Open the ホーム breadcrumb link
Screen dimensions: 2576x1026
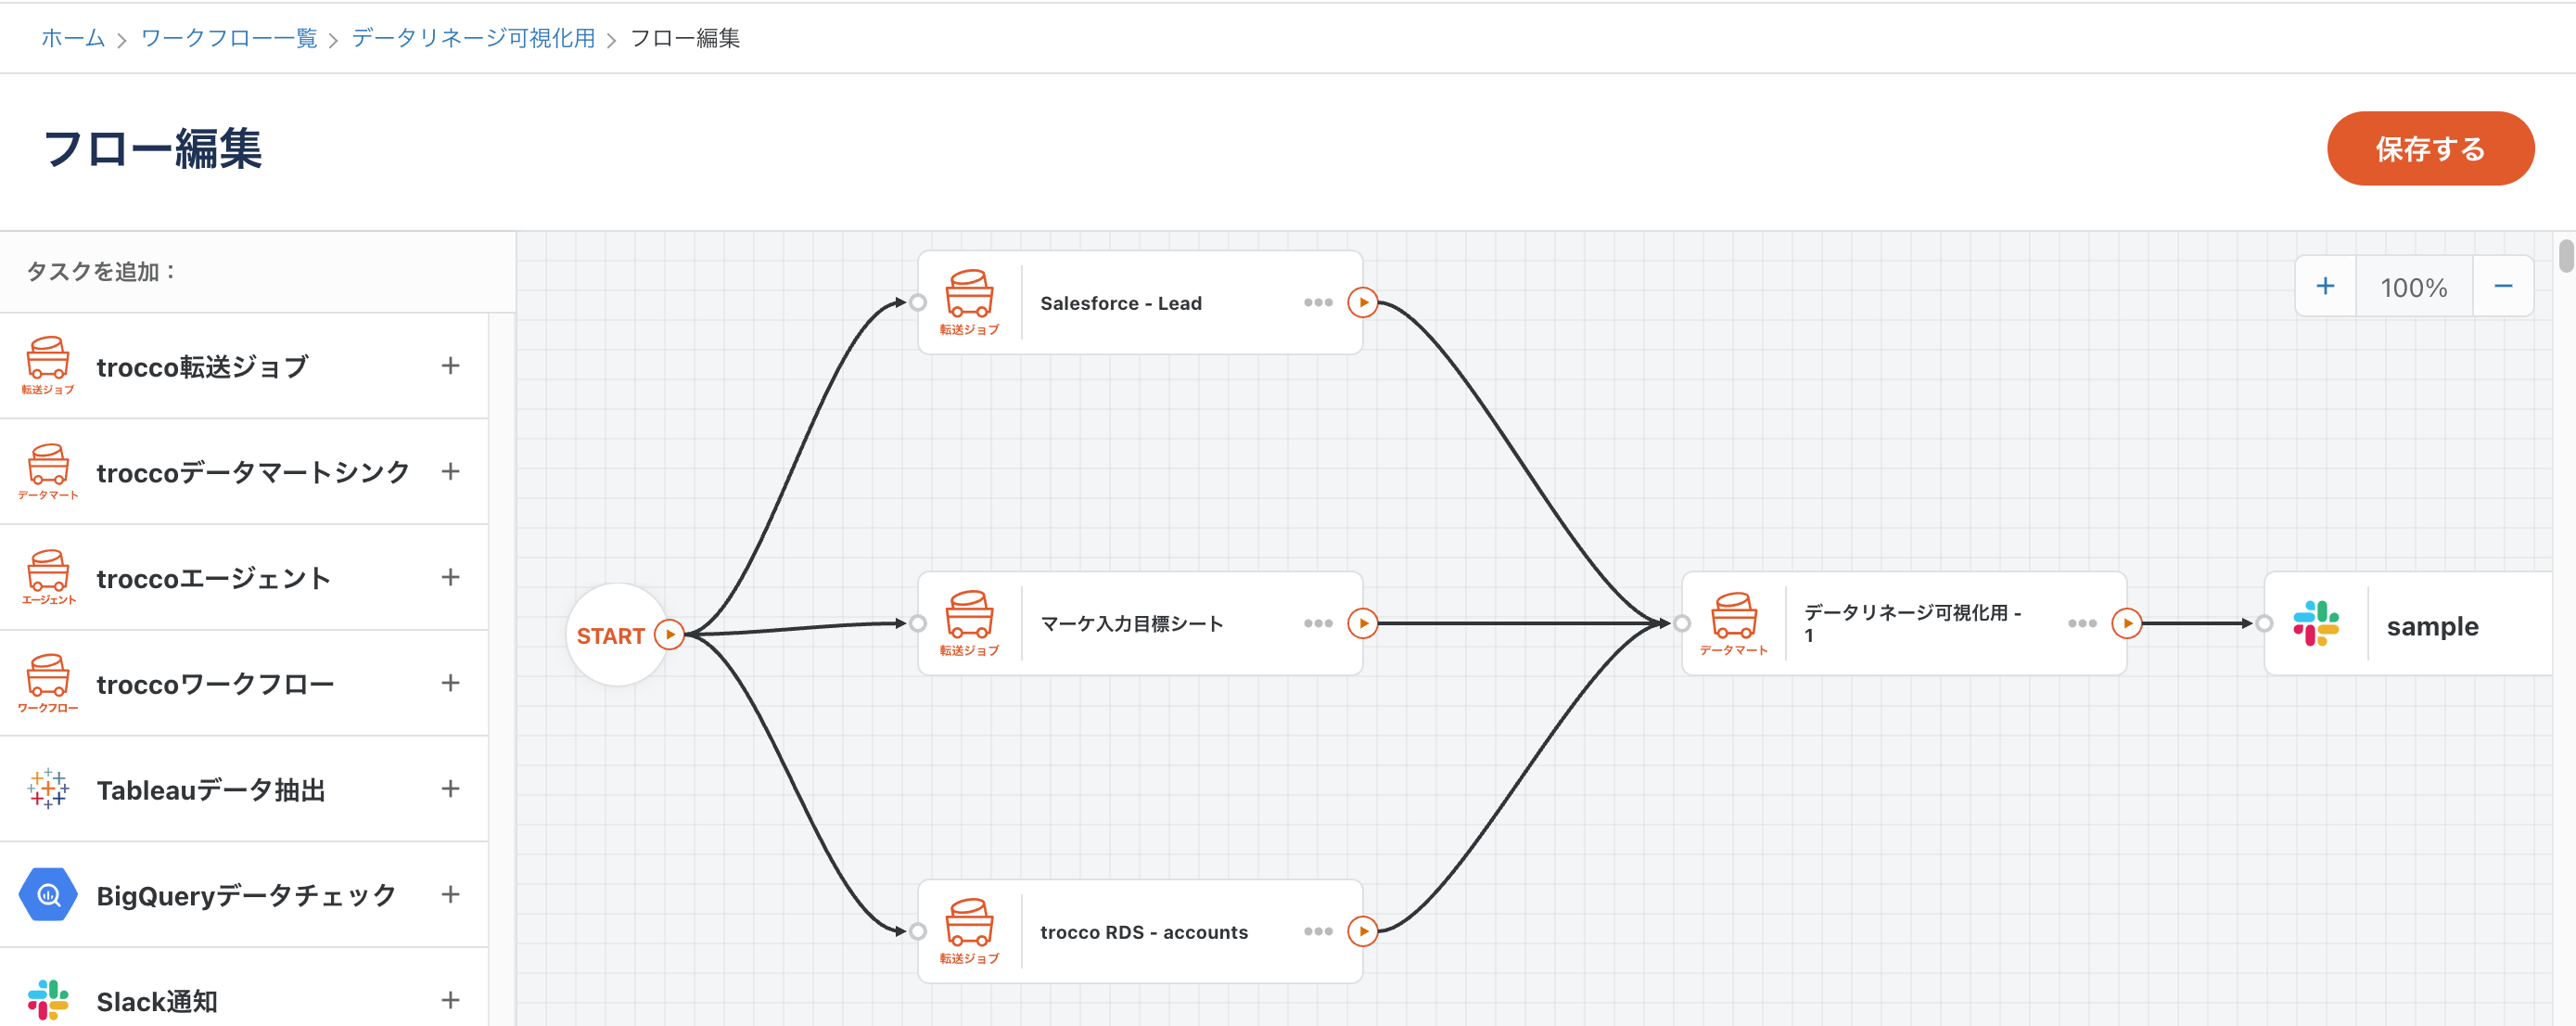point(71,38)
